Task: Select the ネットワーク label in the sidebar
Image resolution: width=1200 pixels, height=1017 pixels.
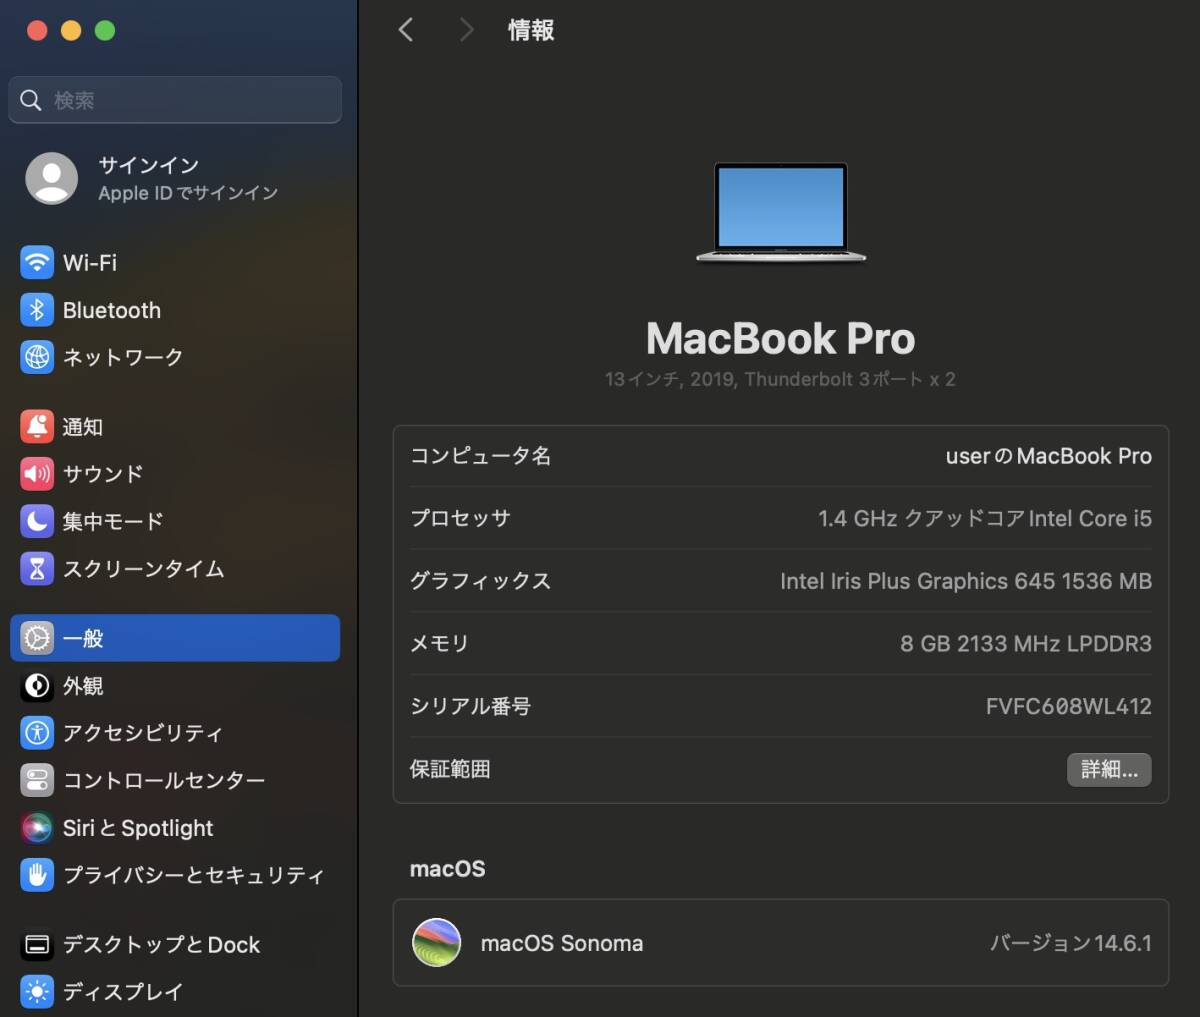Action: point(123,357)
